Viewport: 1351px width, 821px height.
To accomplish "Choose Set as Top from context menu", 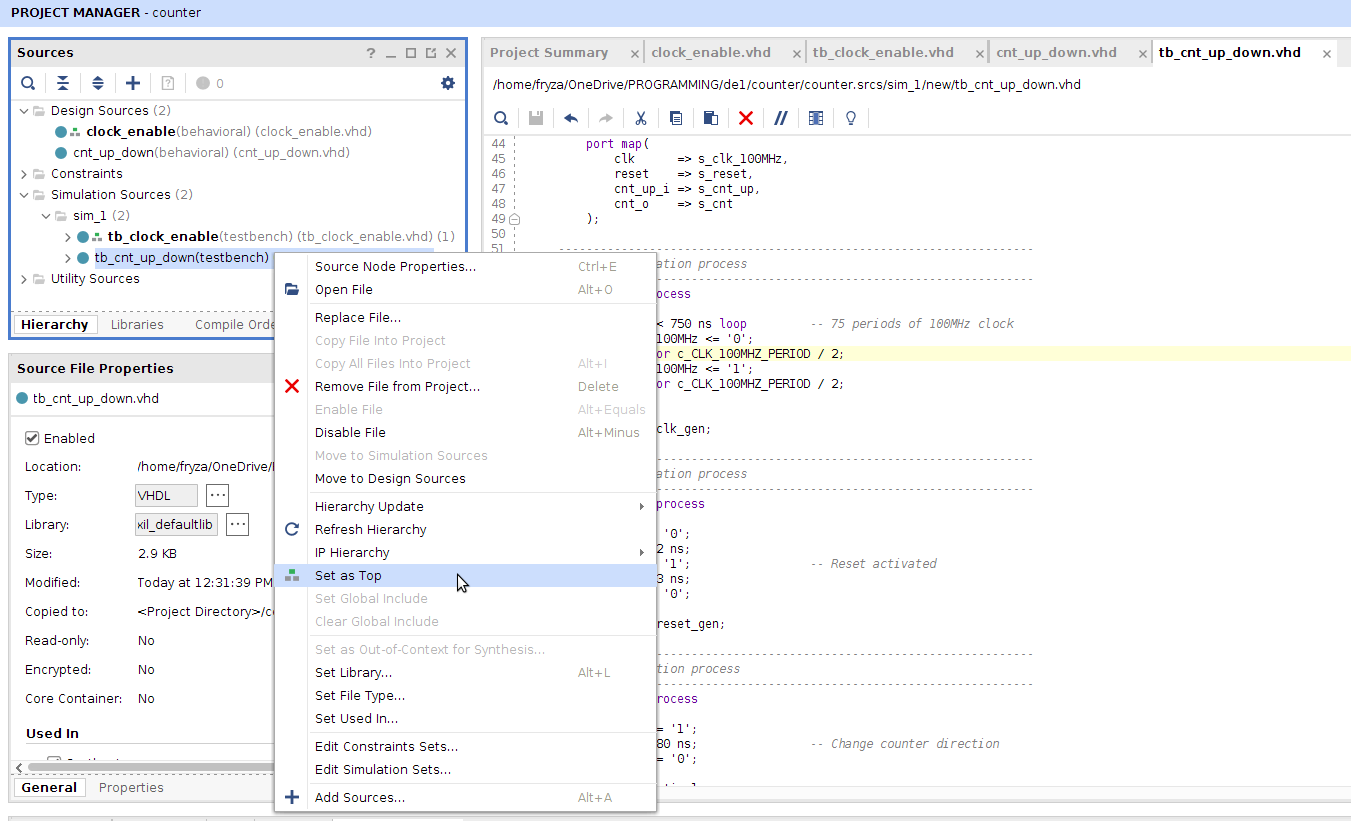I will (x=465, y=575).
